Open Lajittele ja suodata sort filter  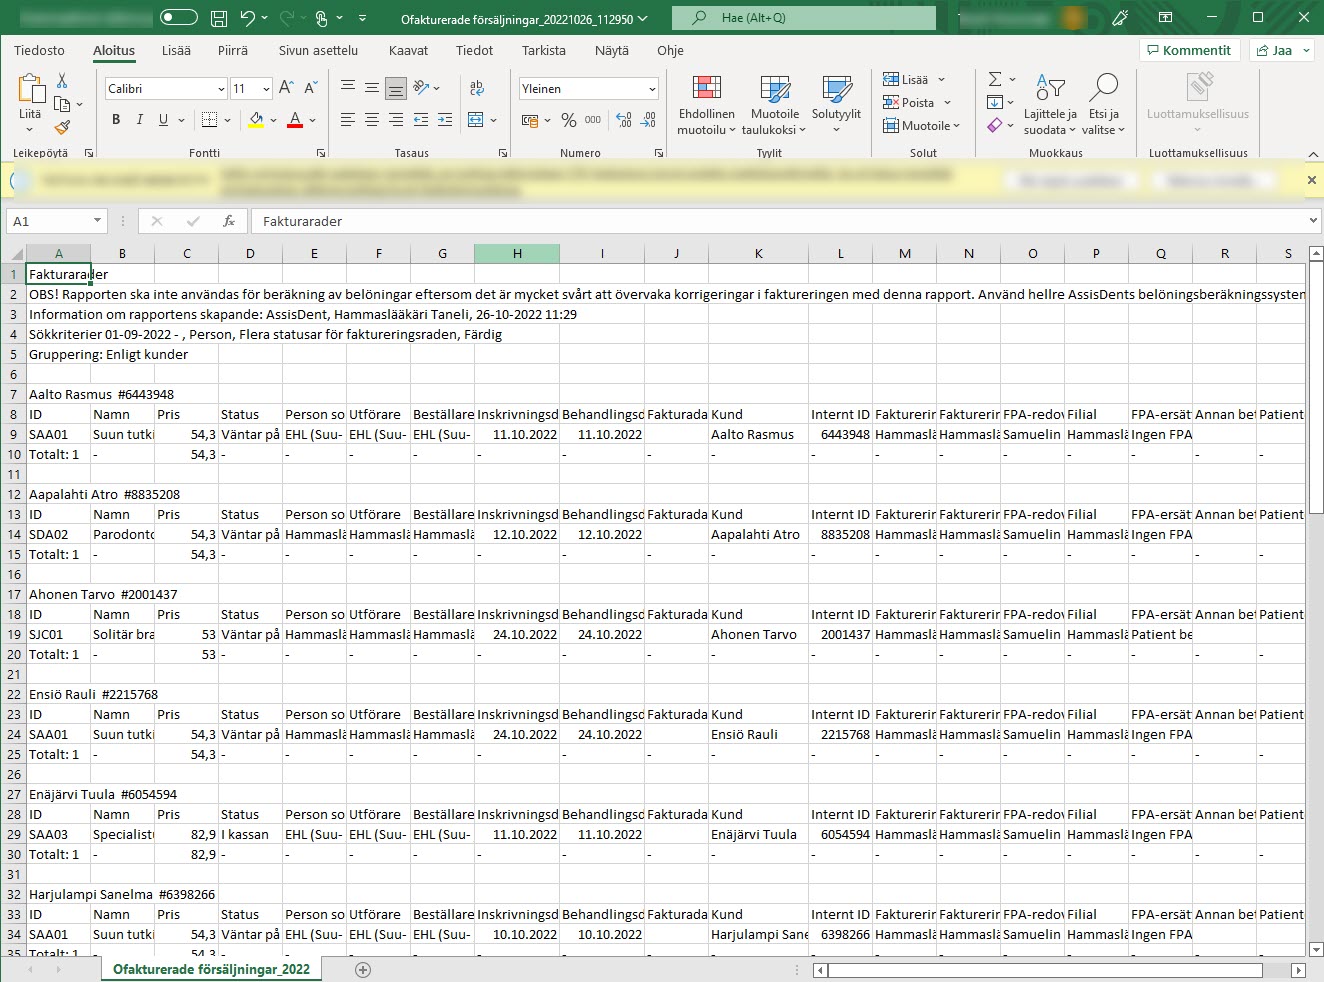click(x=1050, y=105)
